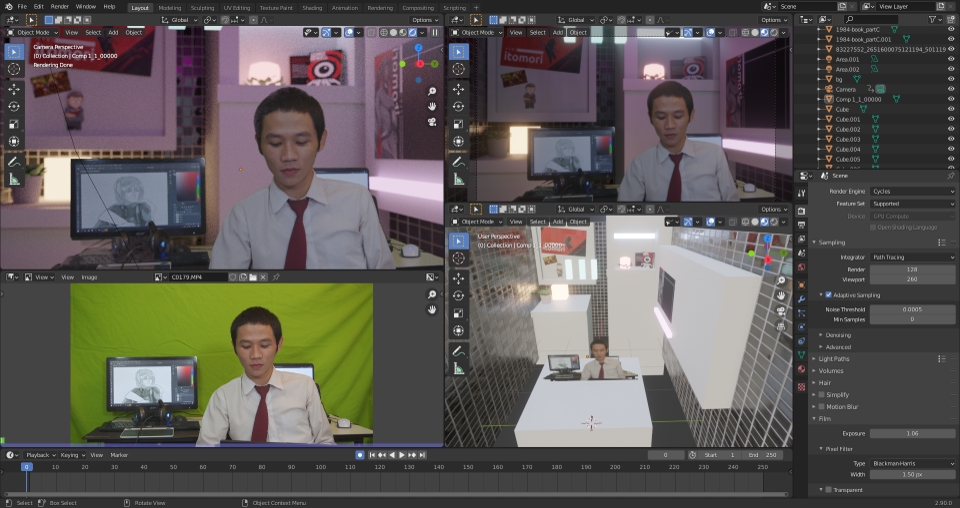Select the Scale tool in top-right viewport
This screenshot has width=960, height=508.
pyautogui.click(x=459, y=124)
